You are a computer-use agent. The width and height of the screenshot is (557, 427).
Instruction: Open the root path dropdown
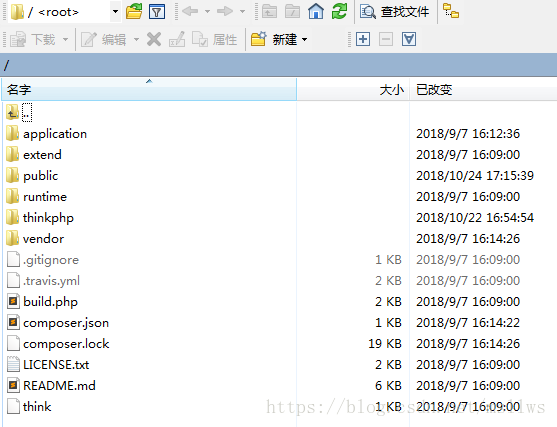[115, 12]
